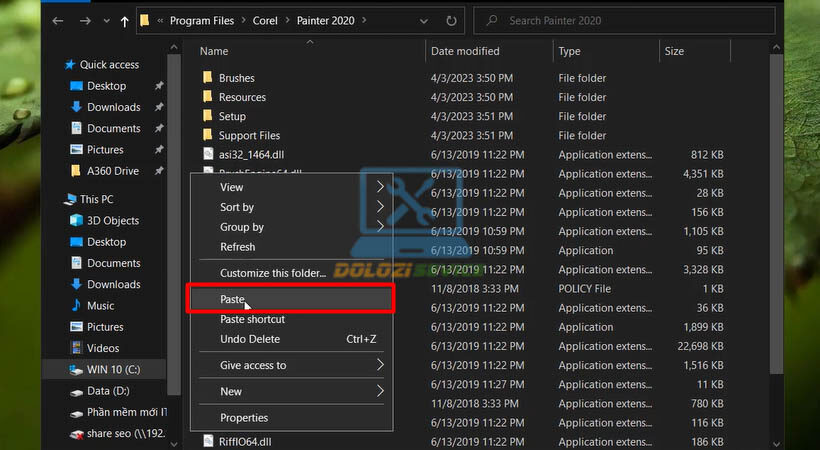Choose Customize this folder

(x=291, y=273)
